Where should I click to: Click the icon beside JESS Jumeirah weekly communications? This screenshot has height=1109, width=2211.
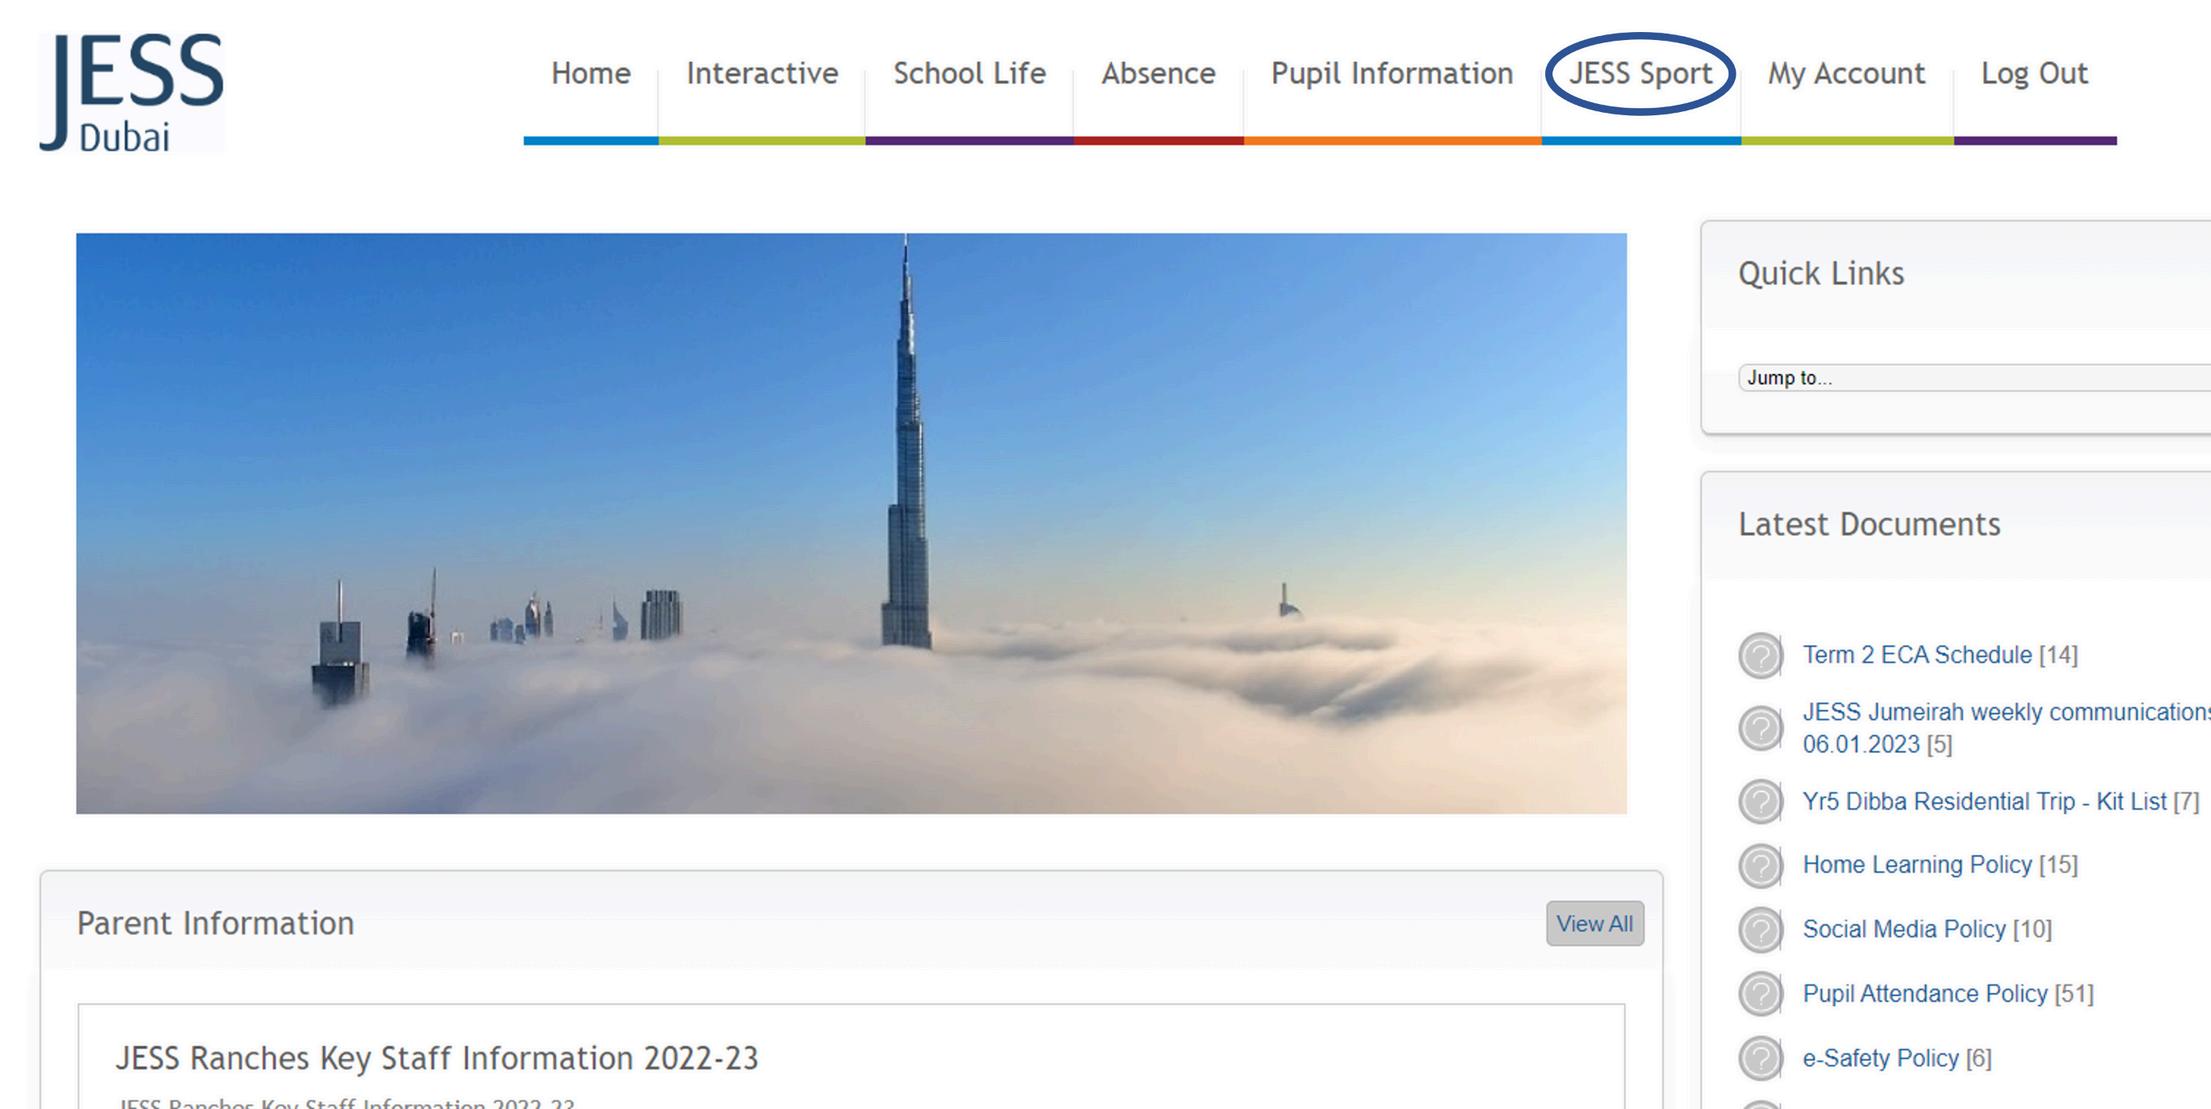click(x=1760, y=728)
